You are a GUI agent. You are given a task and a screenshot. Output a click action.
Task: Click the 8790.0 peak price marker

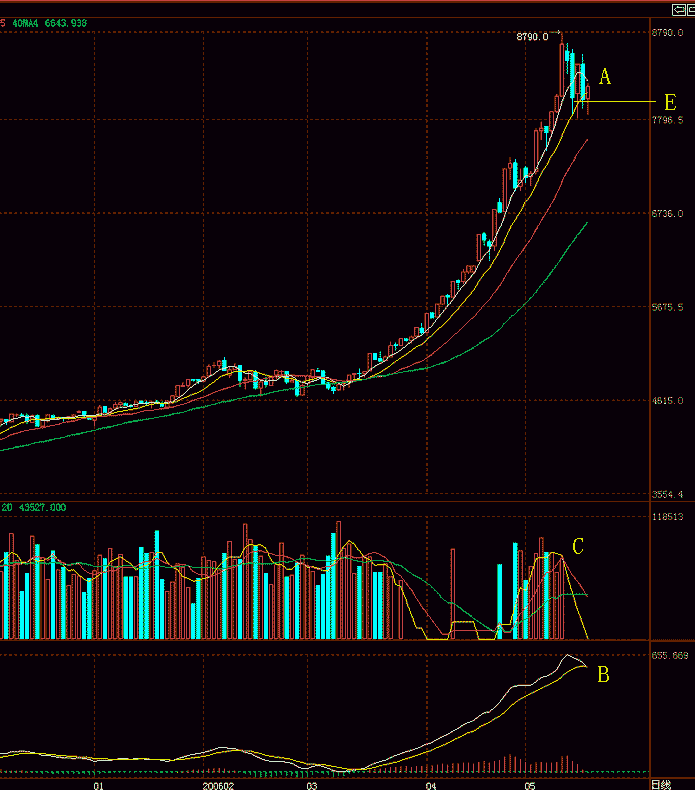(532, 37)
